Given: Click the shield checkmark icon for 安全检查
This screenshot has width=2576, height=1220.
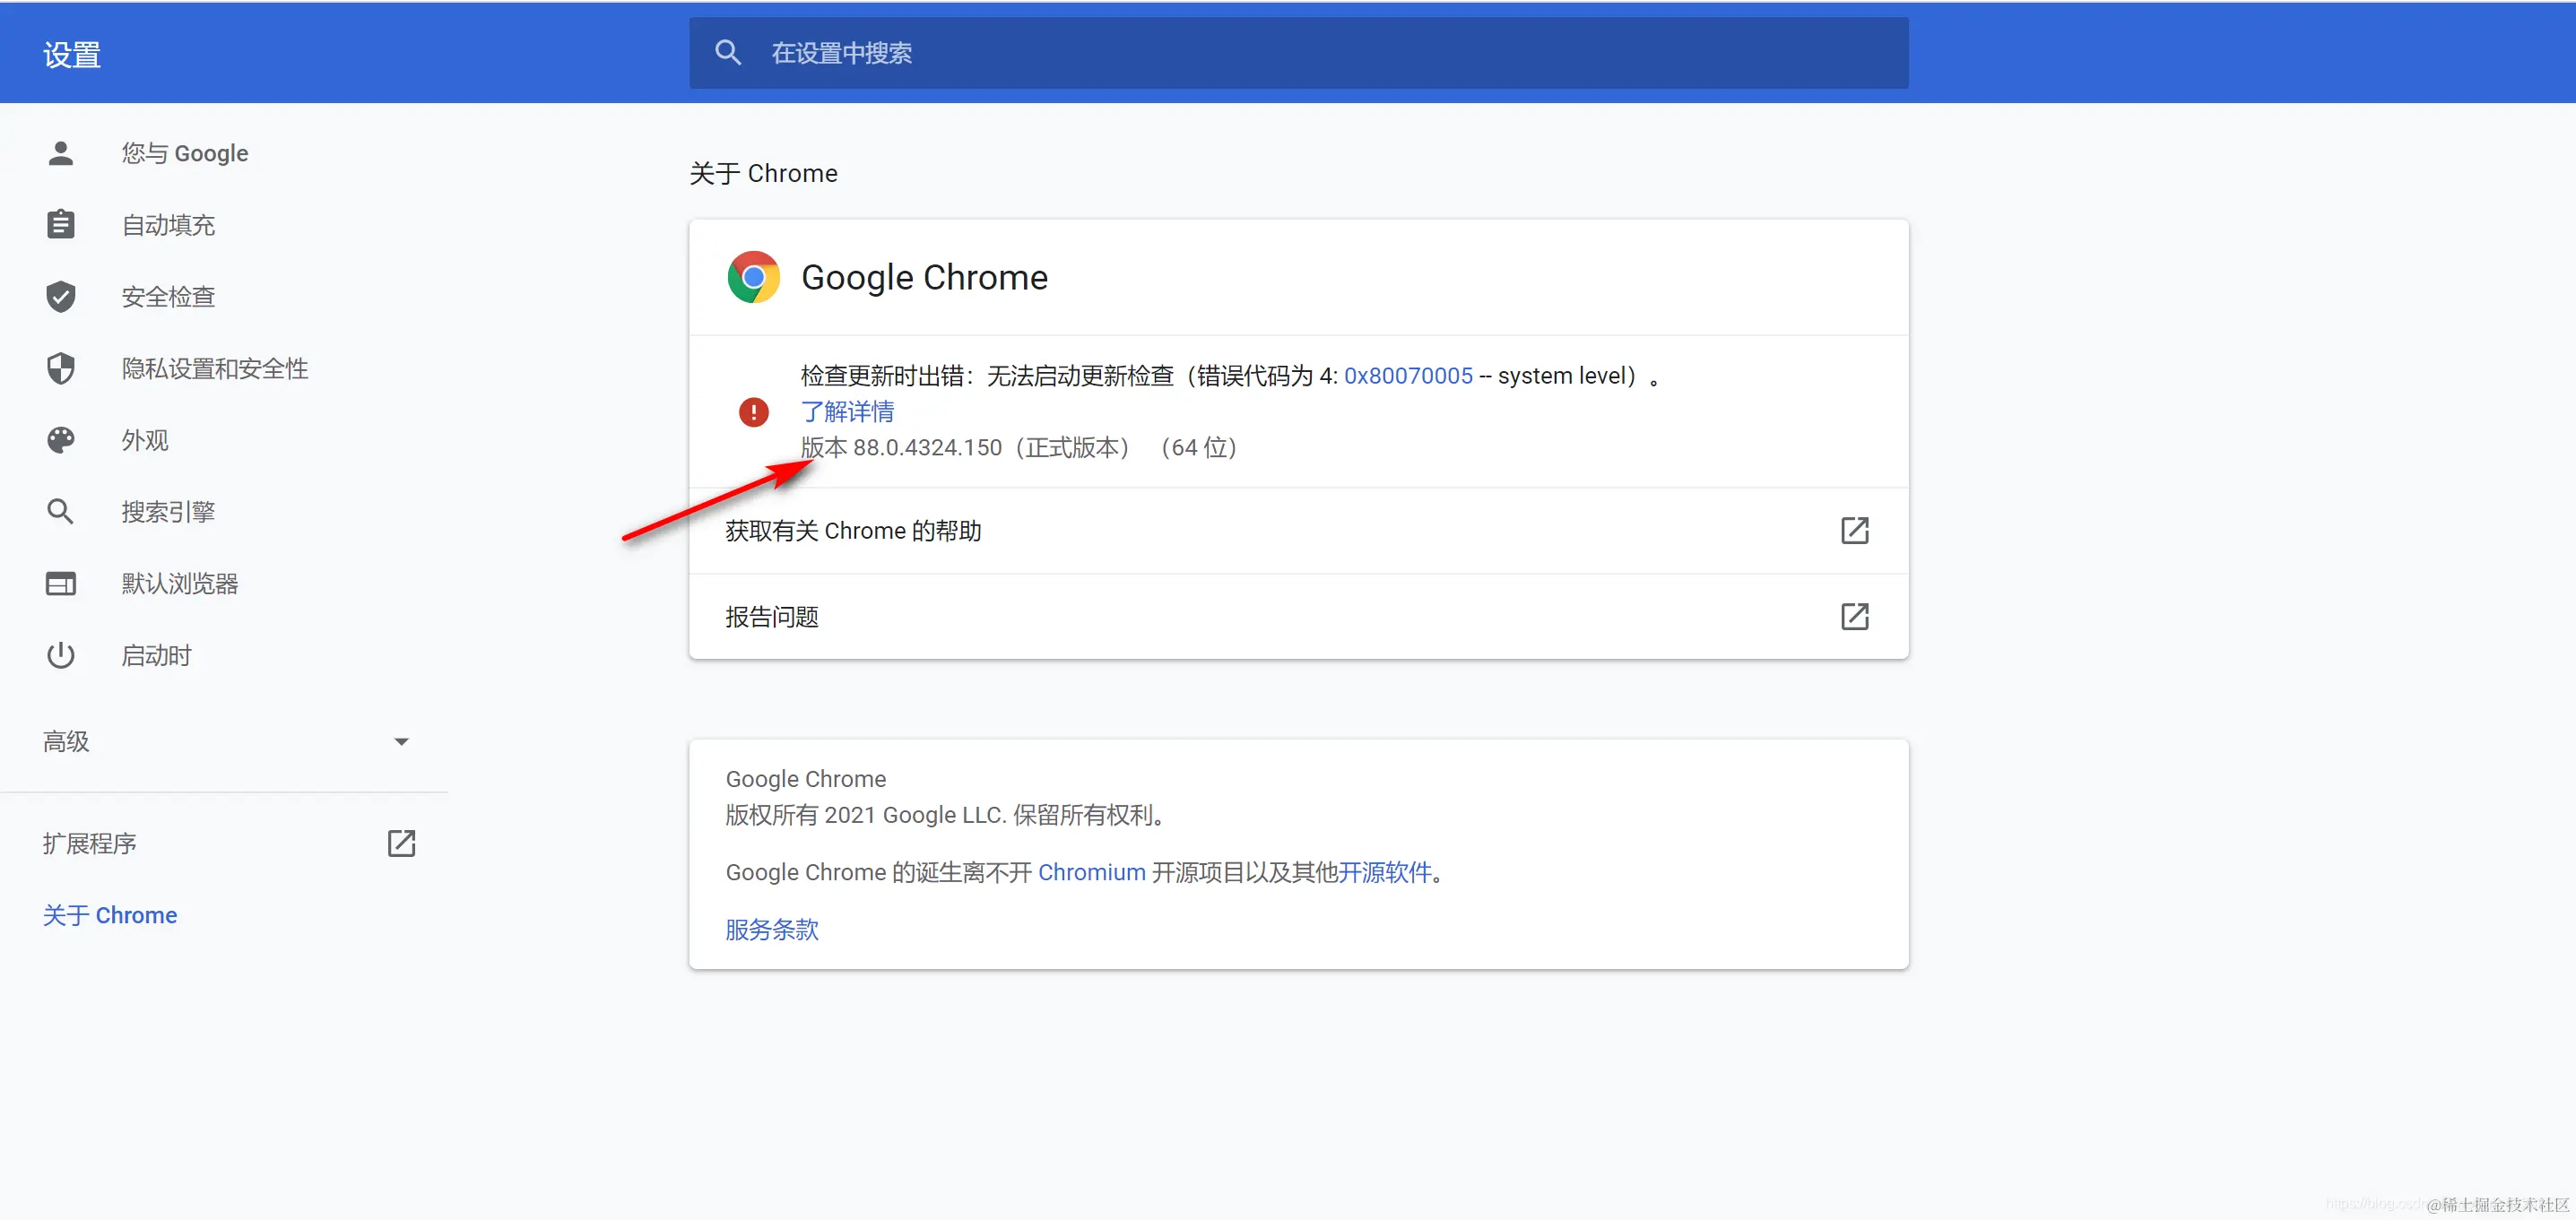Looking at the screenshot, I should point(61,296).
